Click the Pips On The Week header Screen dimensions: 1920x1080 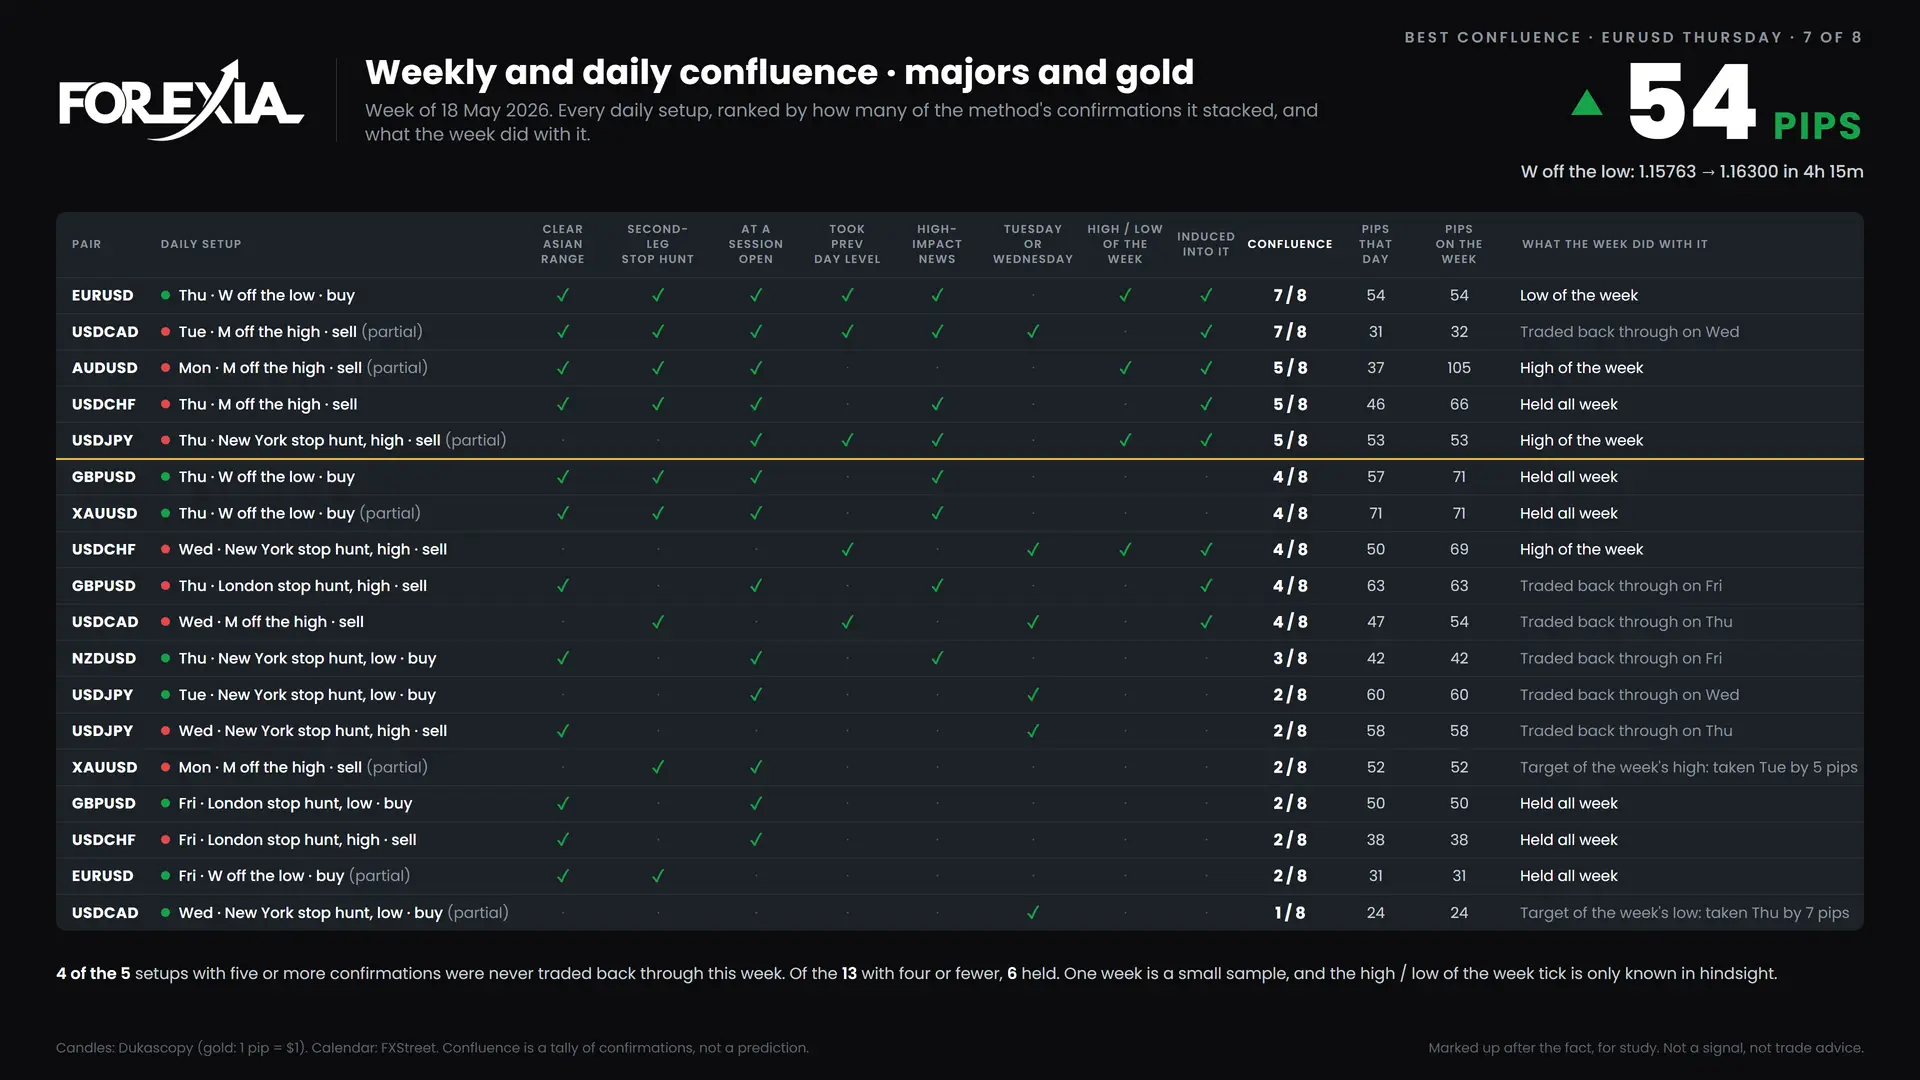click(x=1459, y=244)
